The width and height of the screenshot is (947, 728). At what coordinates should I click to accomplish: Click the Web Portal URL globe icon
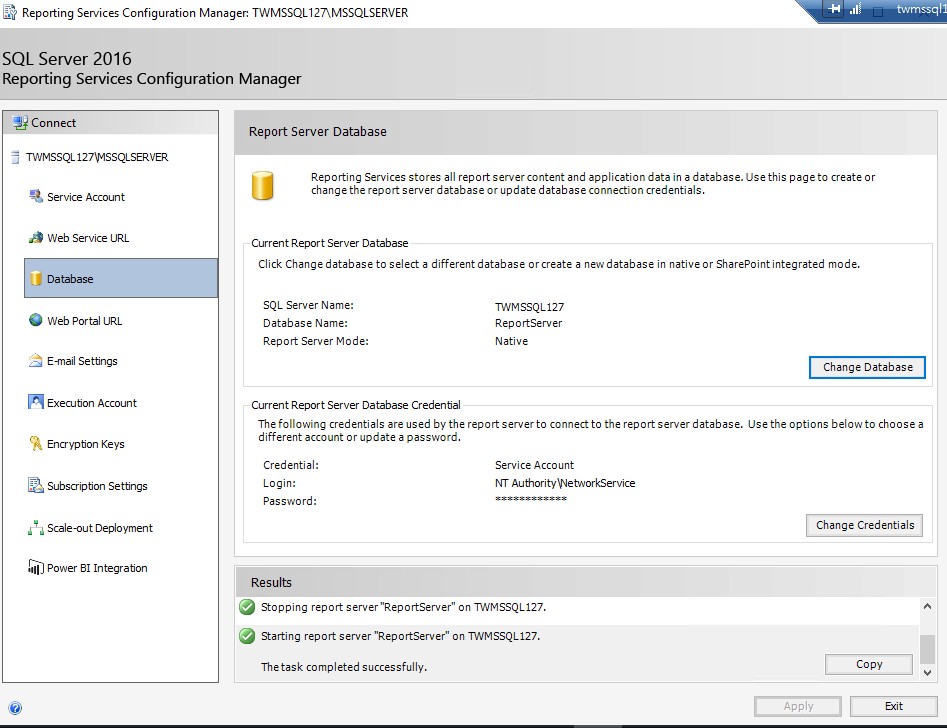36,320
